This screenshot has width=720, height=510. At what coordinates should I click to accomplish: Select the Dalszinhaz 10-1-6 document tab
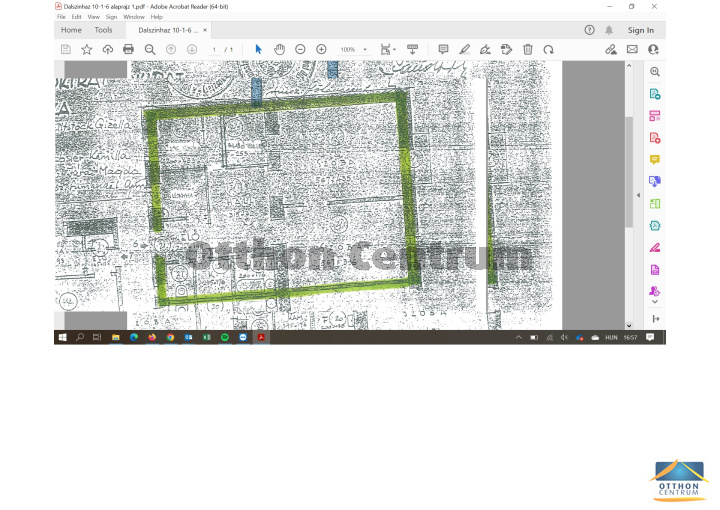click(168, 30)
